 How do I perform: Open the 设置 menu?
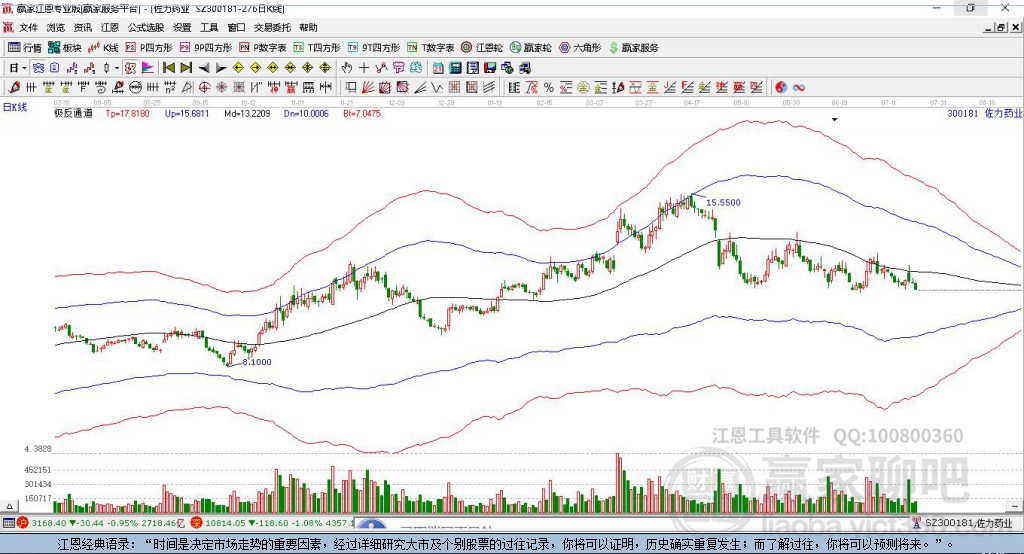(182, 27)
